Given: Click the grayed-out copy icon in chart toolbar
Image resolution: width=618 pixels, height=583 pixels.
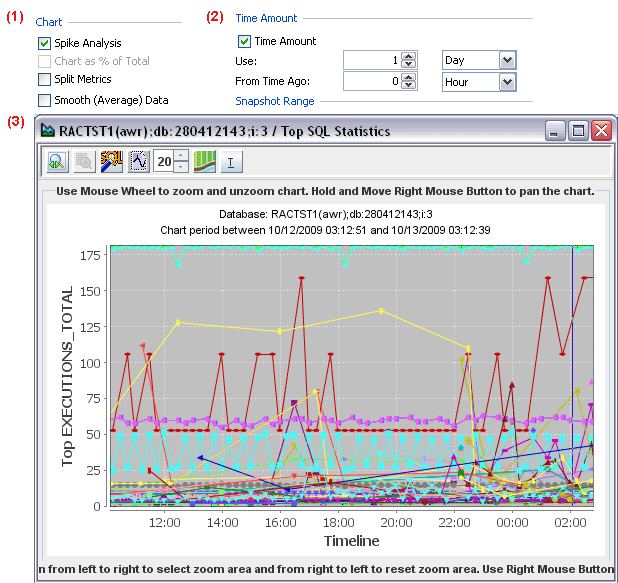Looking at the screenshot, I should click(84, 161).
